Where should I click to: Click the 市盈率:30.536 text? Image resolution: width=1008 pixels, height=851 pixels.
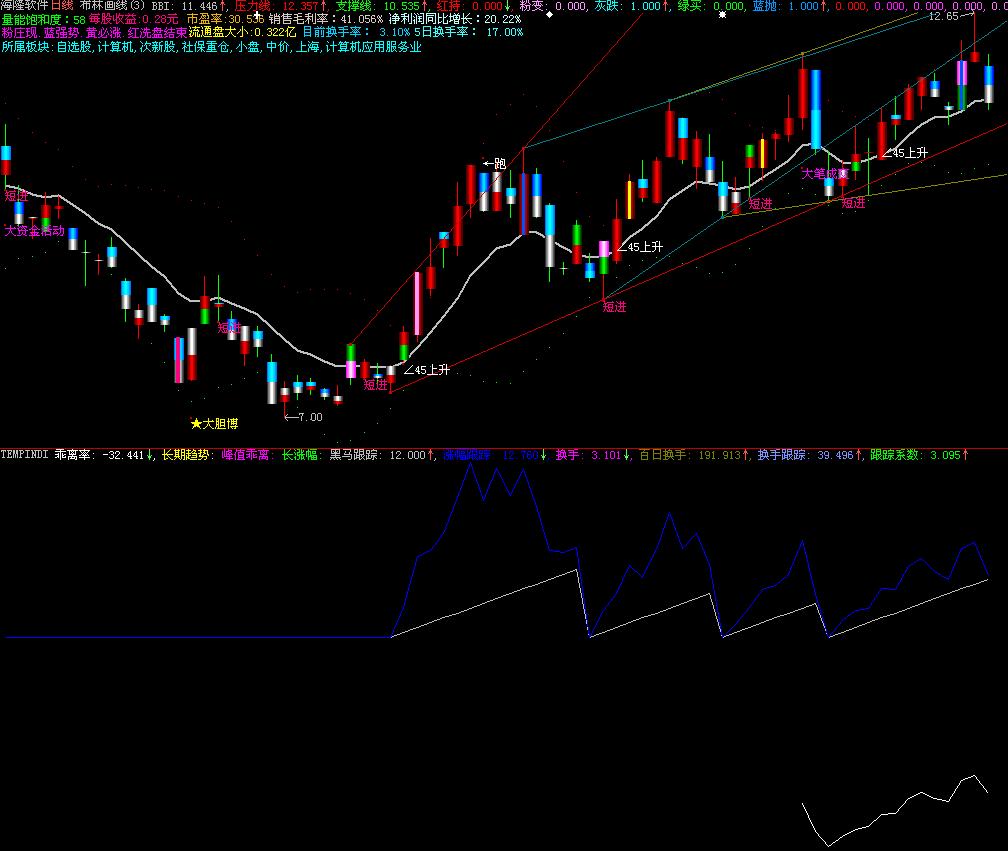point(226,19)
